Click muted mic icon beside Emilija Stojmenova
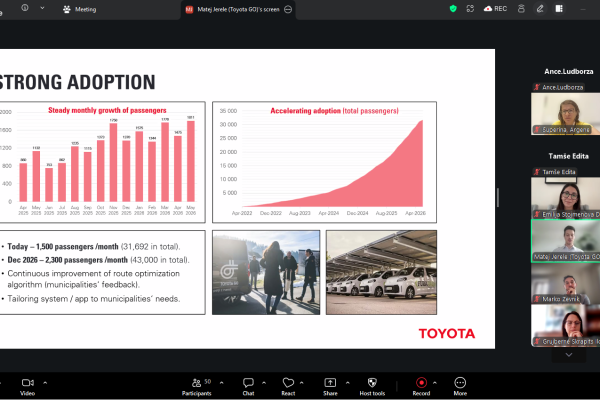Viewport: 600px width, 400px height. pyautogui.click(x=537, y=214)
